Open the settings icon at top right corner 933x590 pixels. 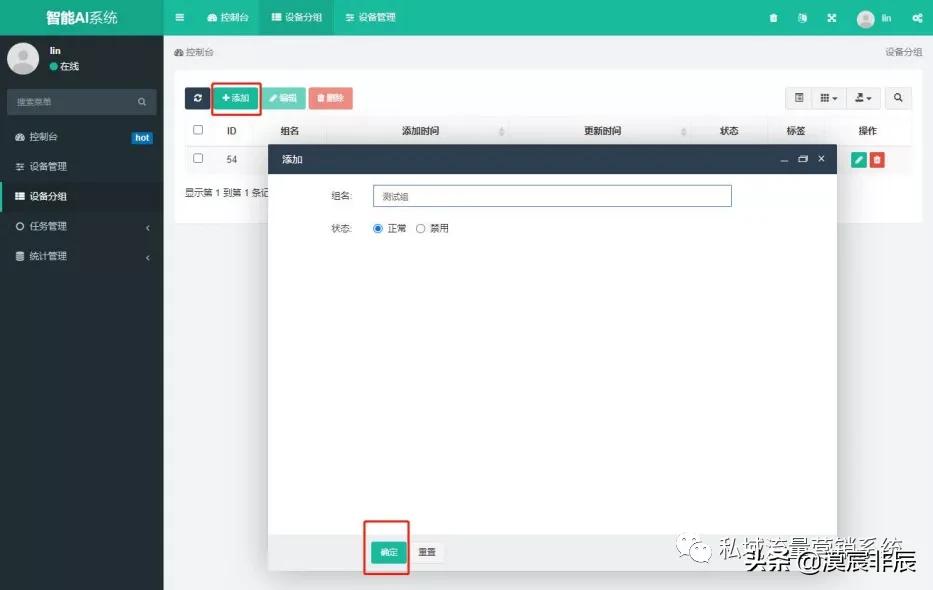[919, 17]
